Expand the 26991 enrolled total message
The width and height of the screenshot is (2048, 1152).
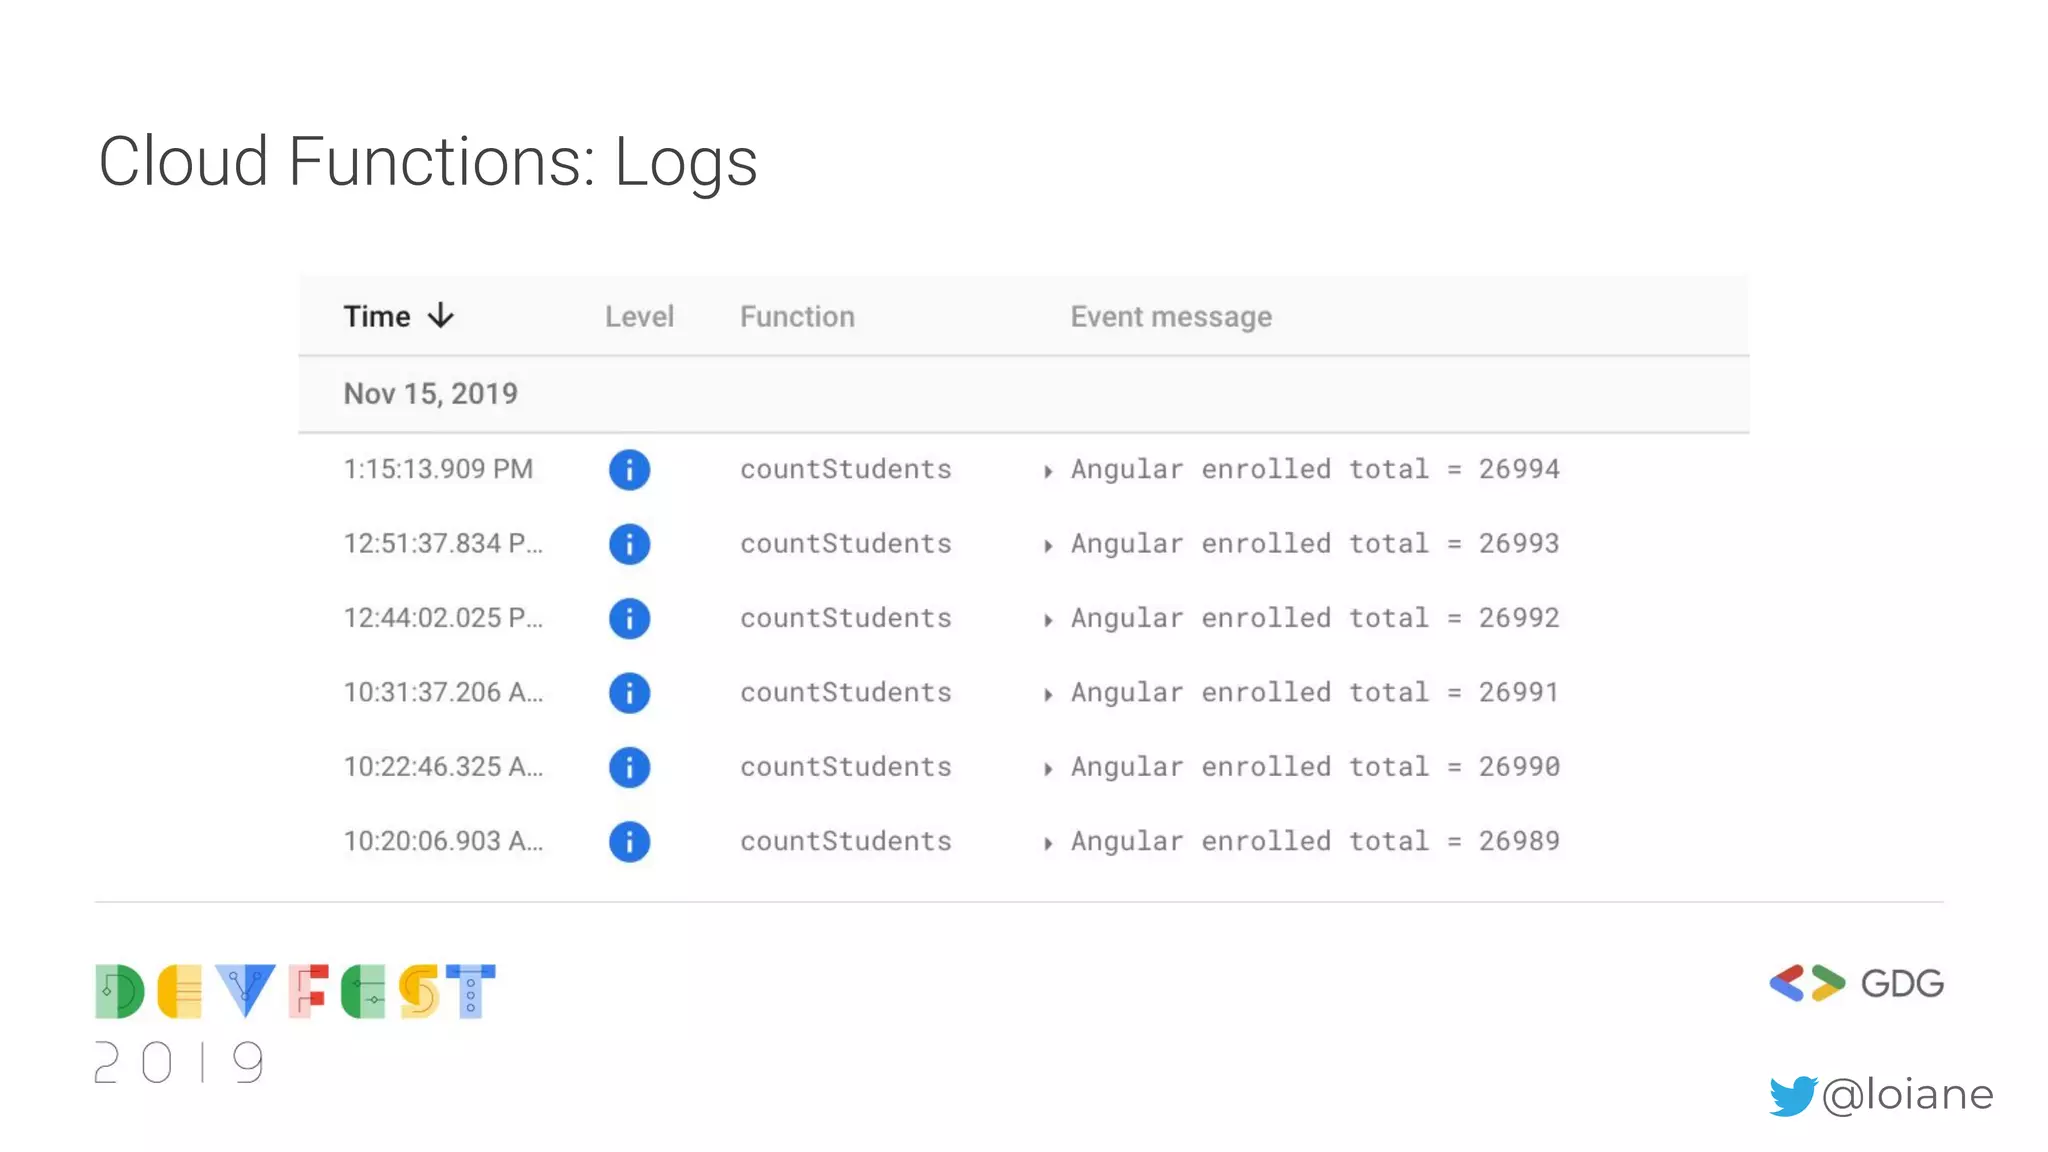(1048, 695)
